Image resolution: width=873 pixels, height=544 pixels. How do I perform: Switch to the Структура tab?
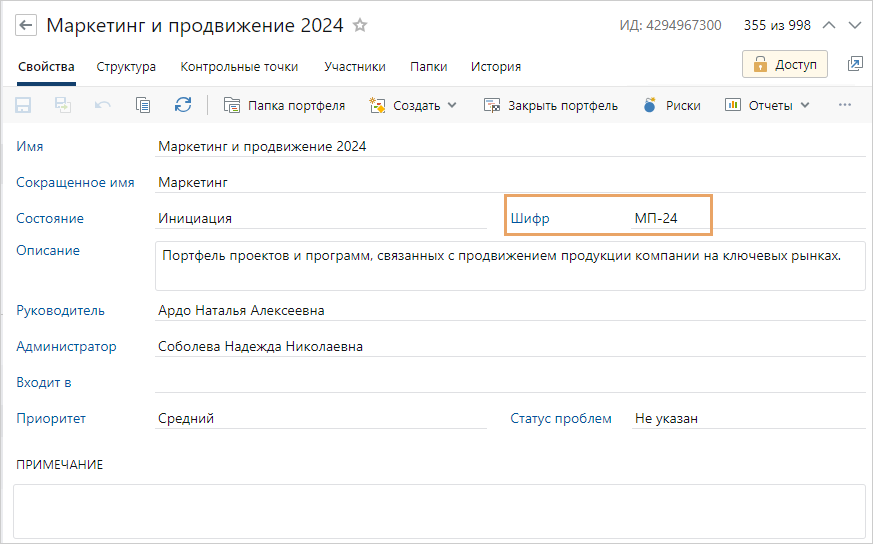point(126,67)
